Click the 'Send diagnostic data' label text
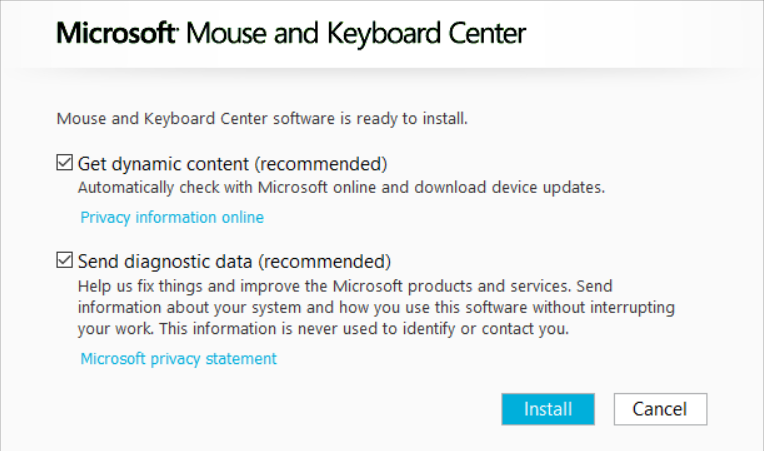764x451 pixels. tap(165, 262)
